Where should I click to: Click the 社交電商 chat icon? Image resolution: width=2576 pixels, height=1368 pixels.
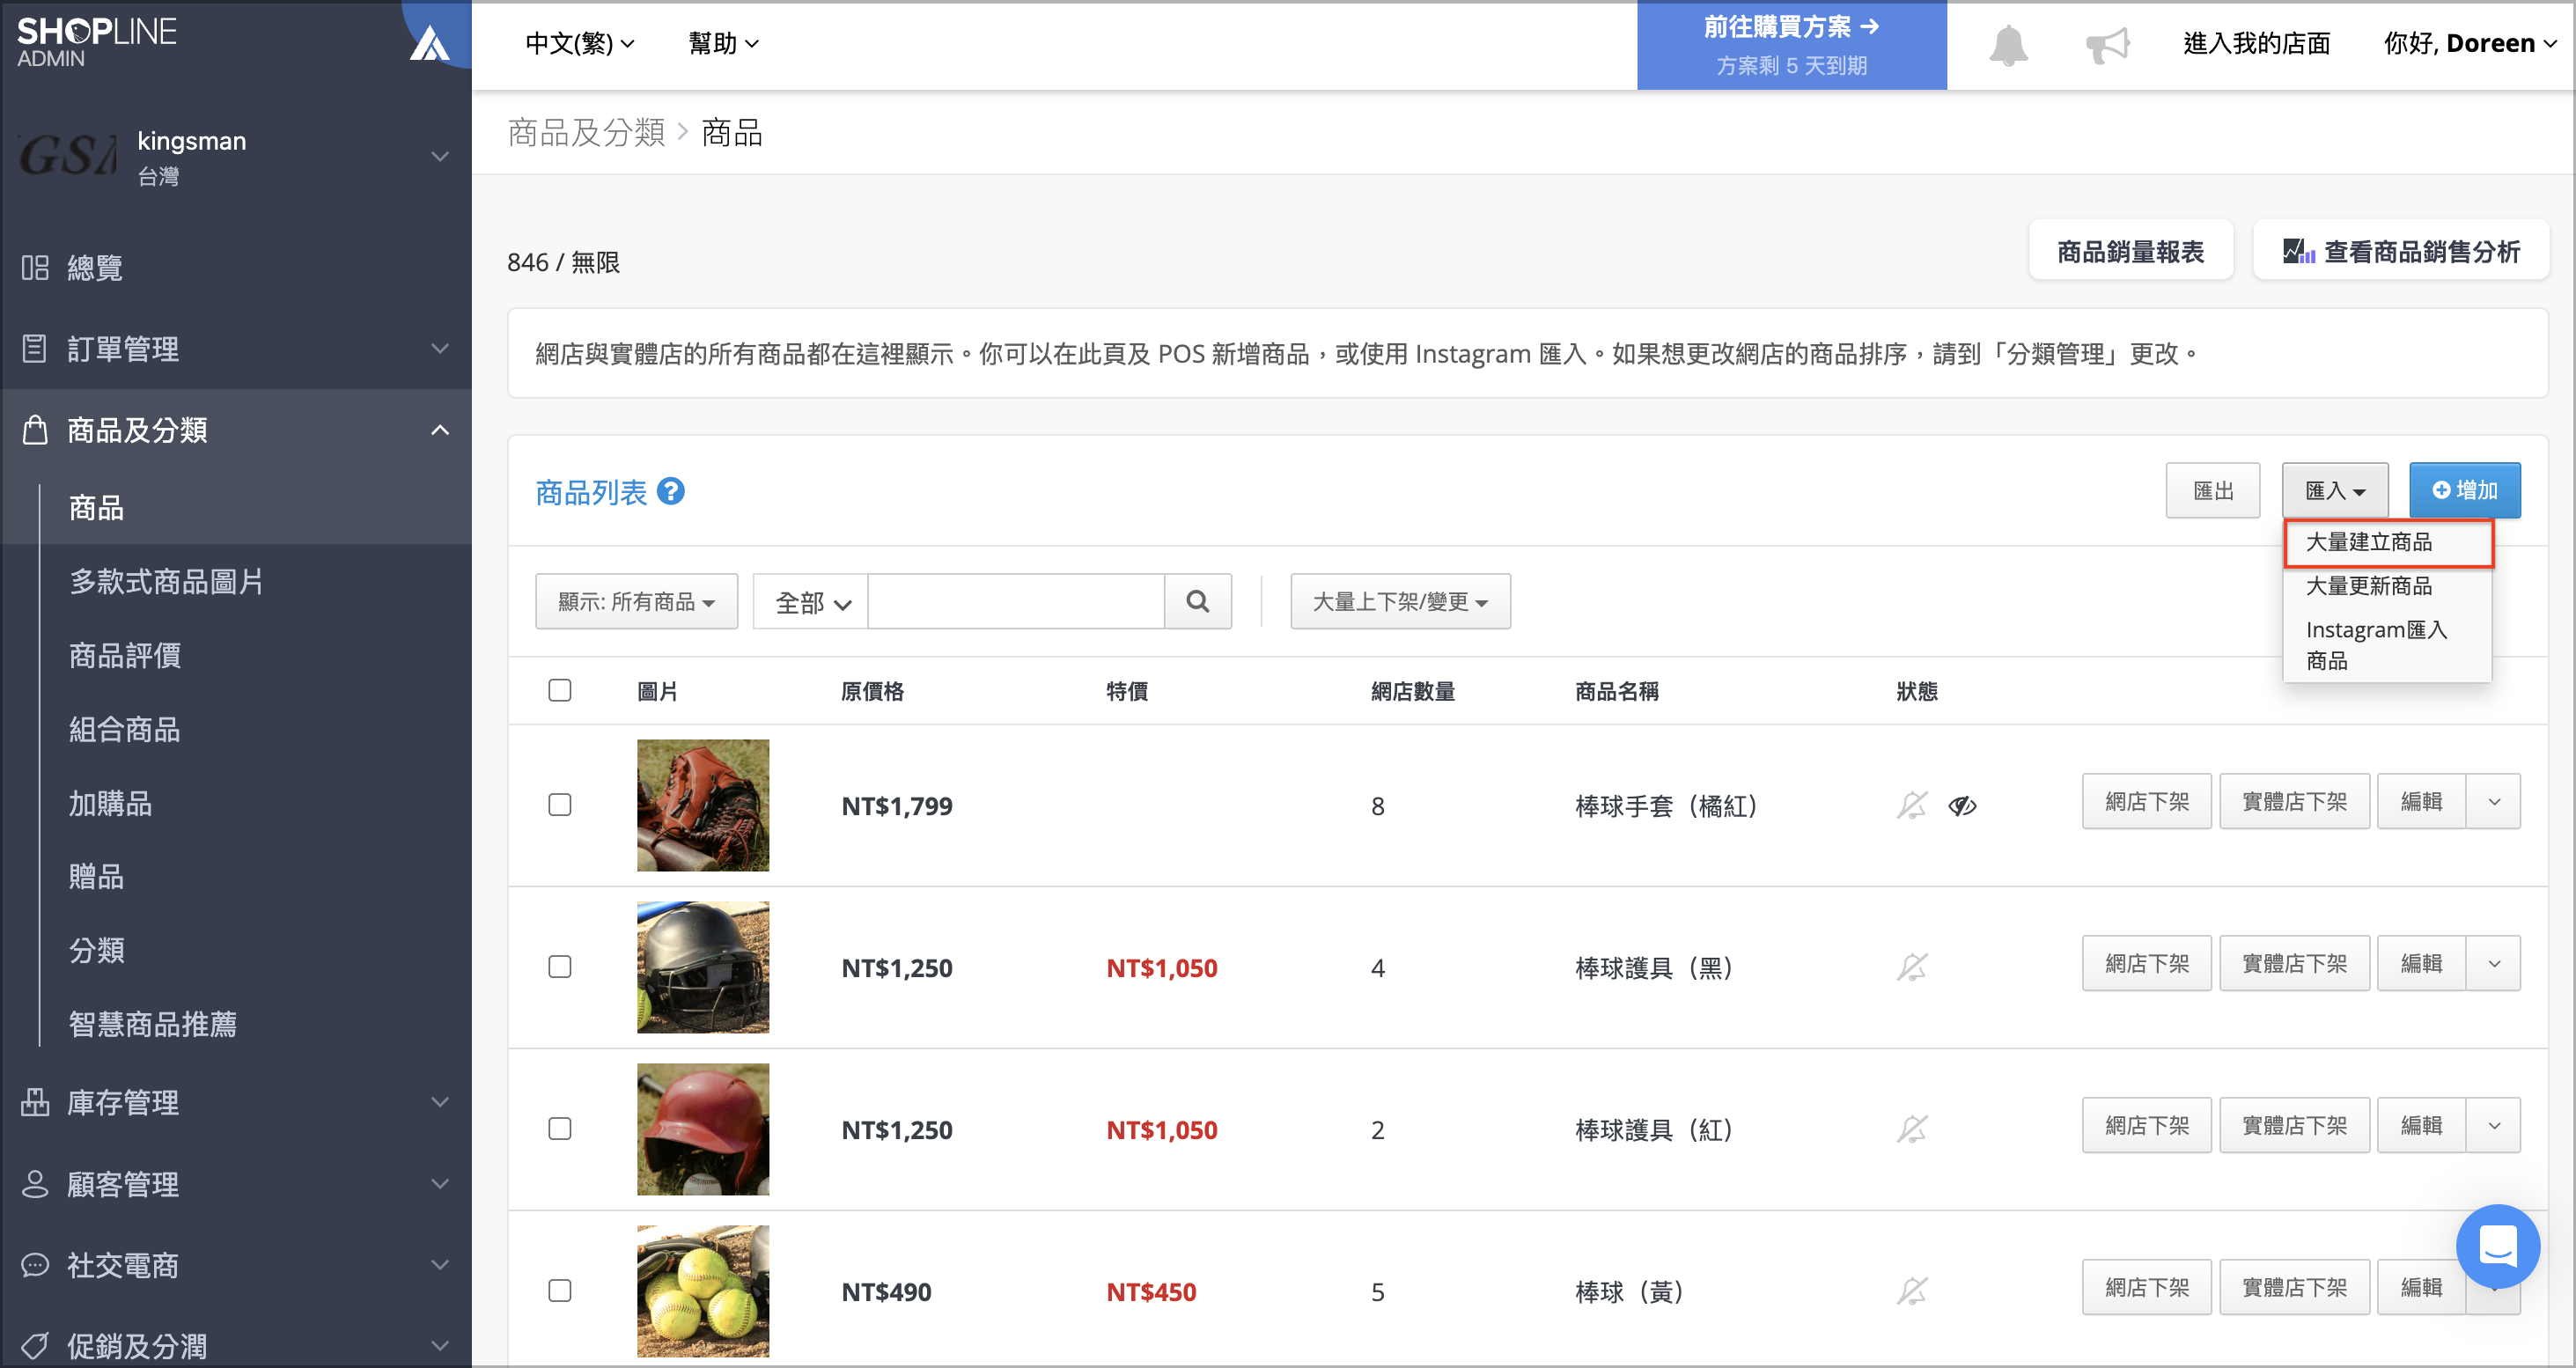35,1265
